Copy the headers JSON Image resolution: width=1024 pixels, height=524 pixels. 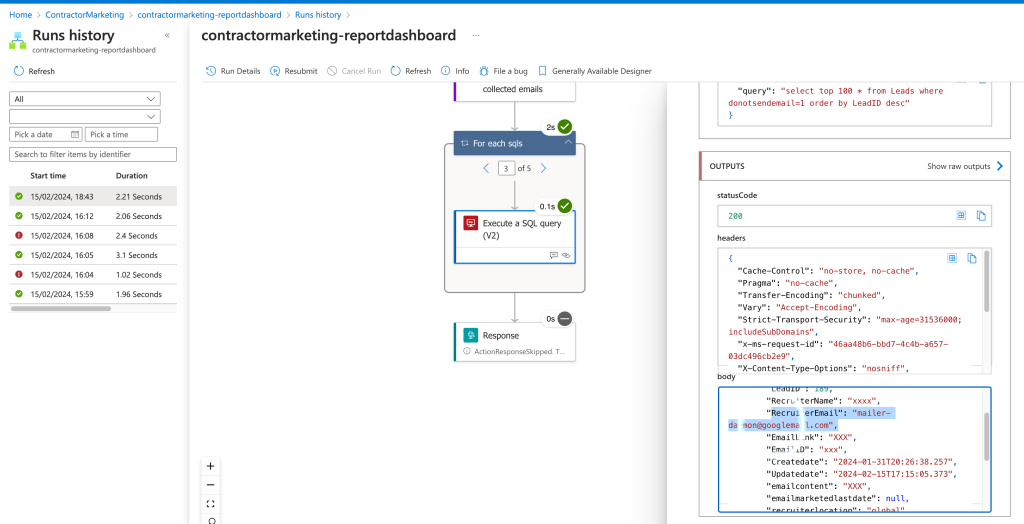coord(972,258)
